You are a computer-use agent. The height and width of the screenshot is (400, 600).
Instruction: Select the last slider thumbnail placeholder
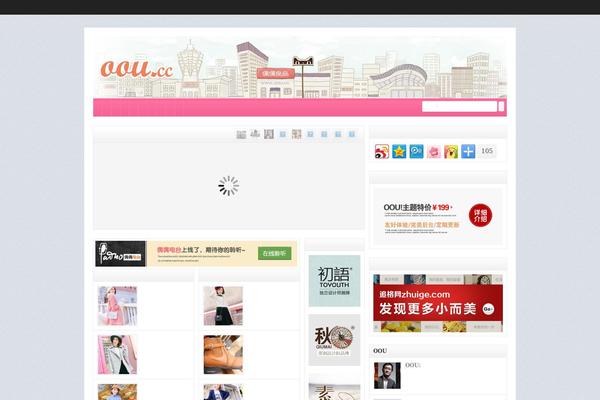tap(352, 134)
